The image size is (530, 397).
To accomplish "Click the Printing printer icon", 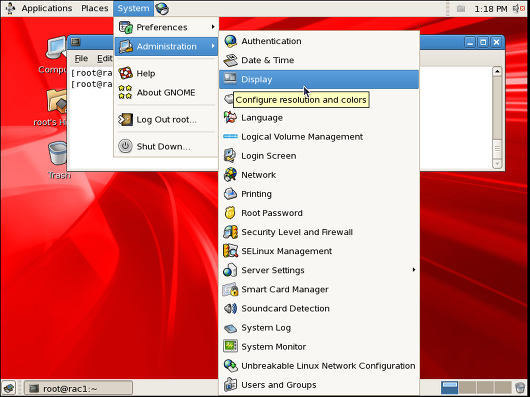I will coord(231,194).
